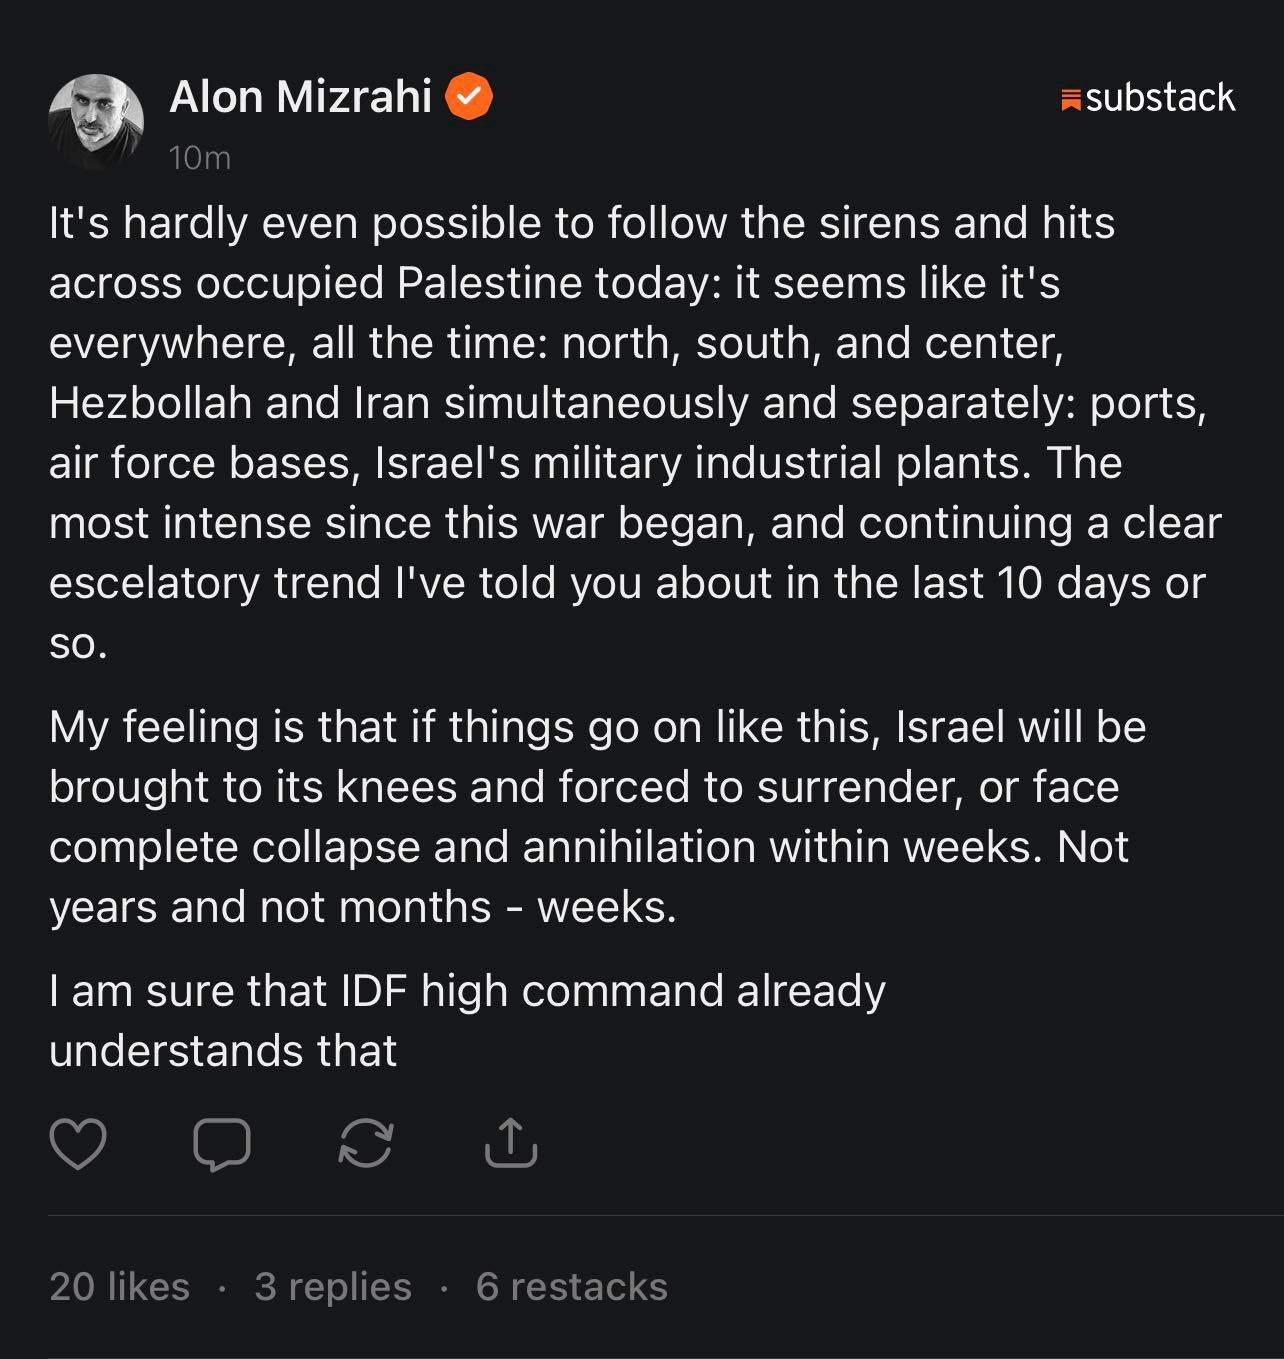Image resolution: width=1284 pixels, height=1359 pixels.
Task: Restack the post using the circular arrows icon
Action: coord(366,1144)
